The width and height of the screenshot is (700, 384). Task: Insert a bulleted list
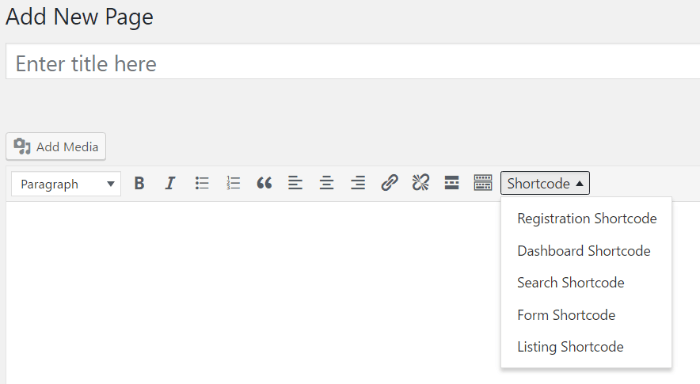(202, 183)
